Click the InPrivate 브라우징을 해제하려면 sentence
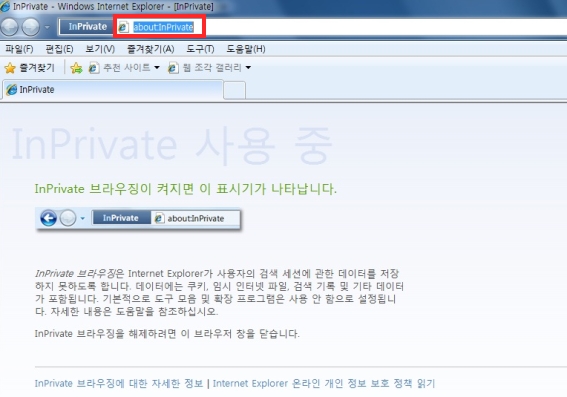This screenshot has height=397, width=567. (x=167, y=333)
